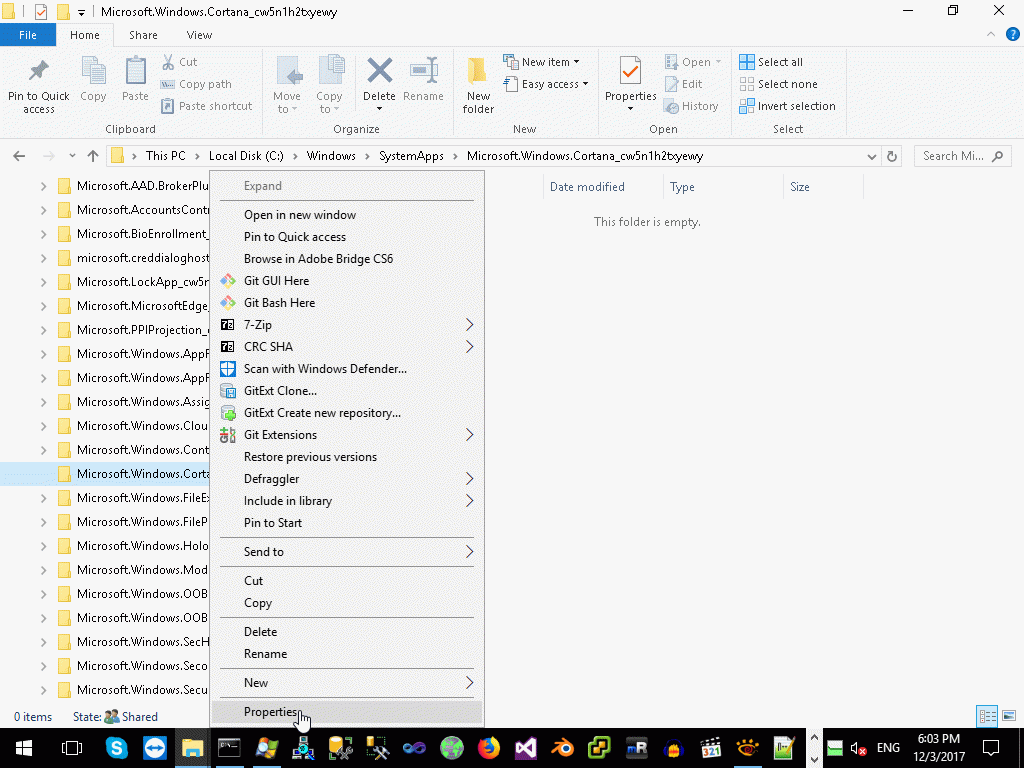This screenshot has height=768, width=1024.
Task: Click the Search box field
Action: click(x=962, y=156)
